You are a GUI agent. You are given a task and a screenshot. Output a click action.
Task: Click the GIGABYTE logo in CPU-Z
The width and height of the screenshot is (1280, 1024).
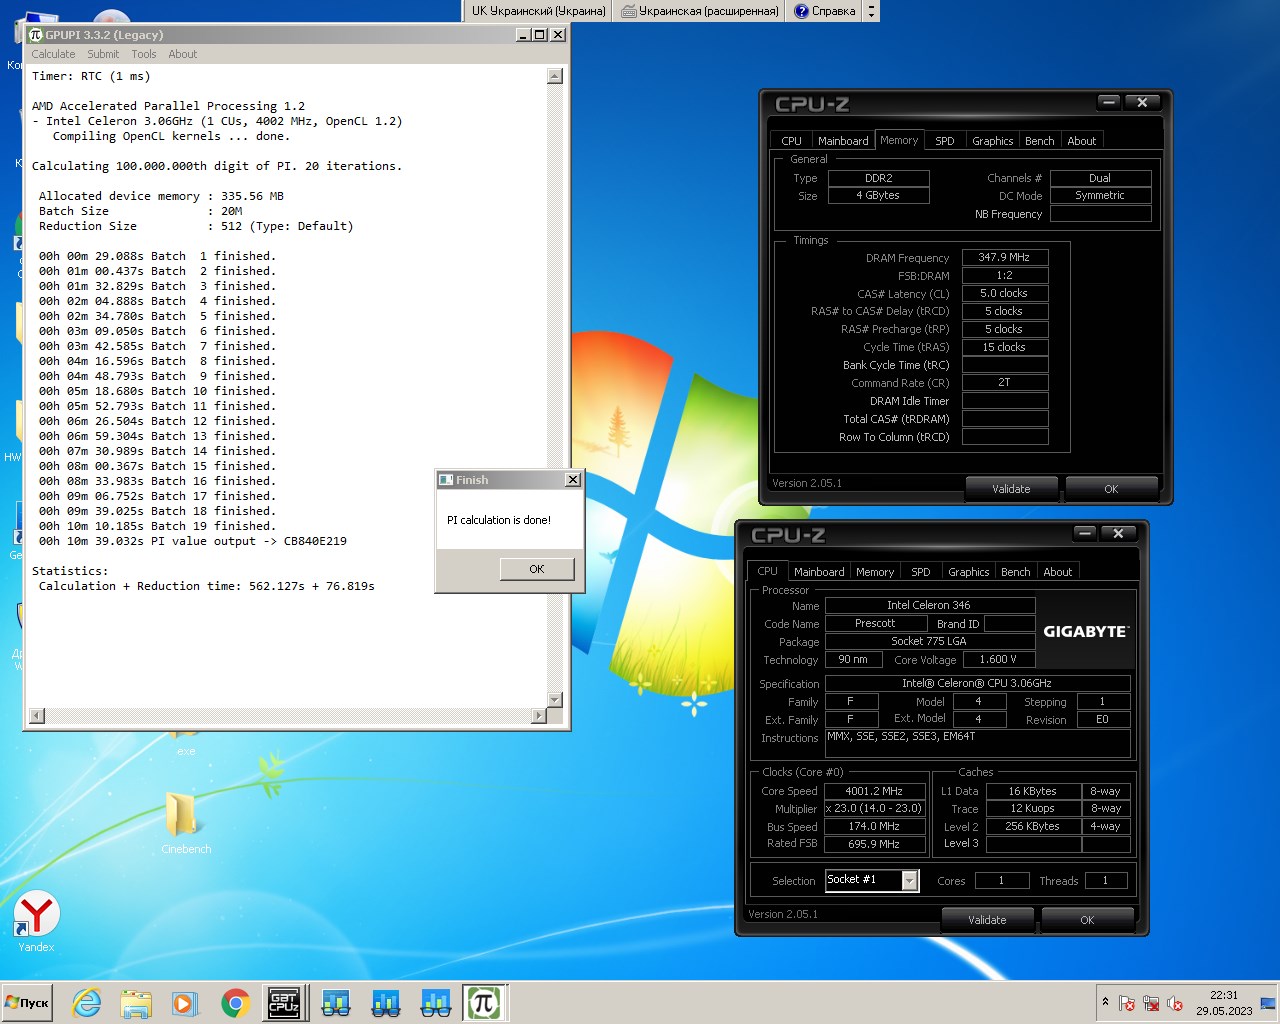[x=1085, y=631]
